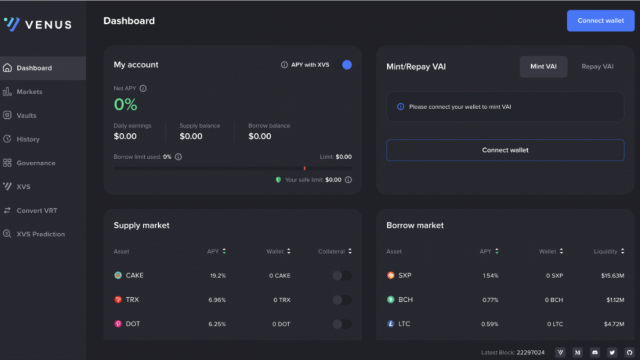Enable collateral toggle for CAKE

pyautogui.click(x=342, y=276)
